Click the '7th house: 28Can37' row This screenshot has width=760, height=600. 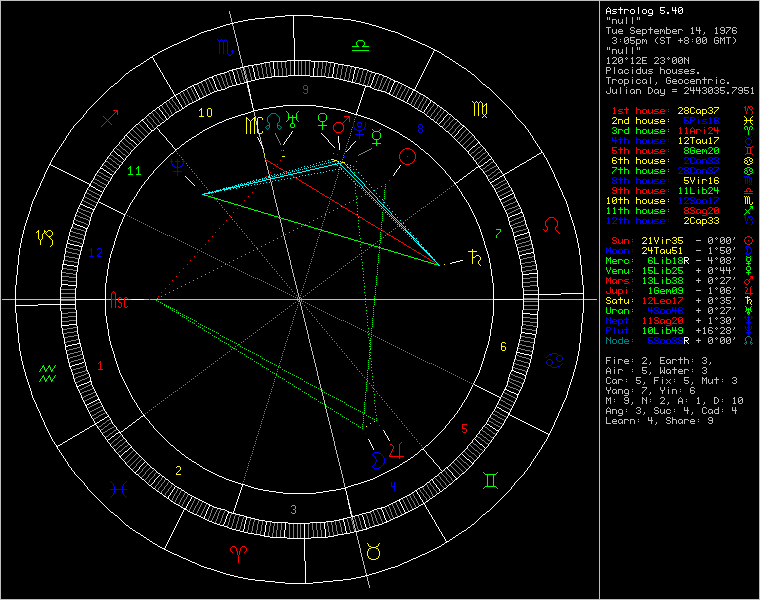[681, 171]
